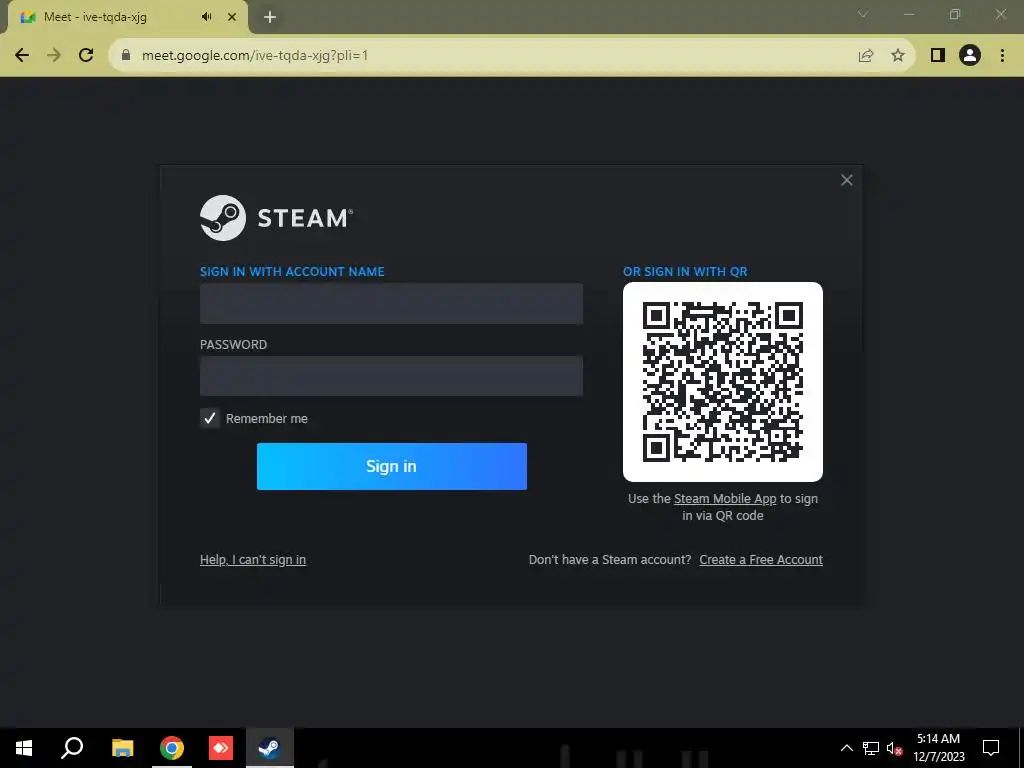Reload the Meet page
This screenshot has height=768, width=1024.
pyautogui.click(x=86, y=56)
